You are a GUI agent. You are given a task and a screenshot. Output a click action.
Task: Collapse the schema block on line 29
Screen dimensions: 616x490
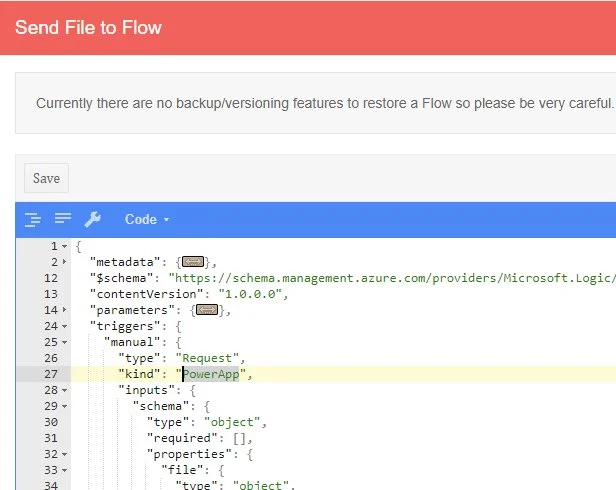tap(65, 406)
